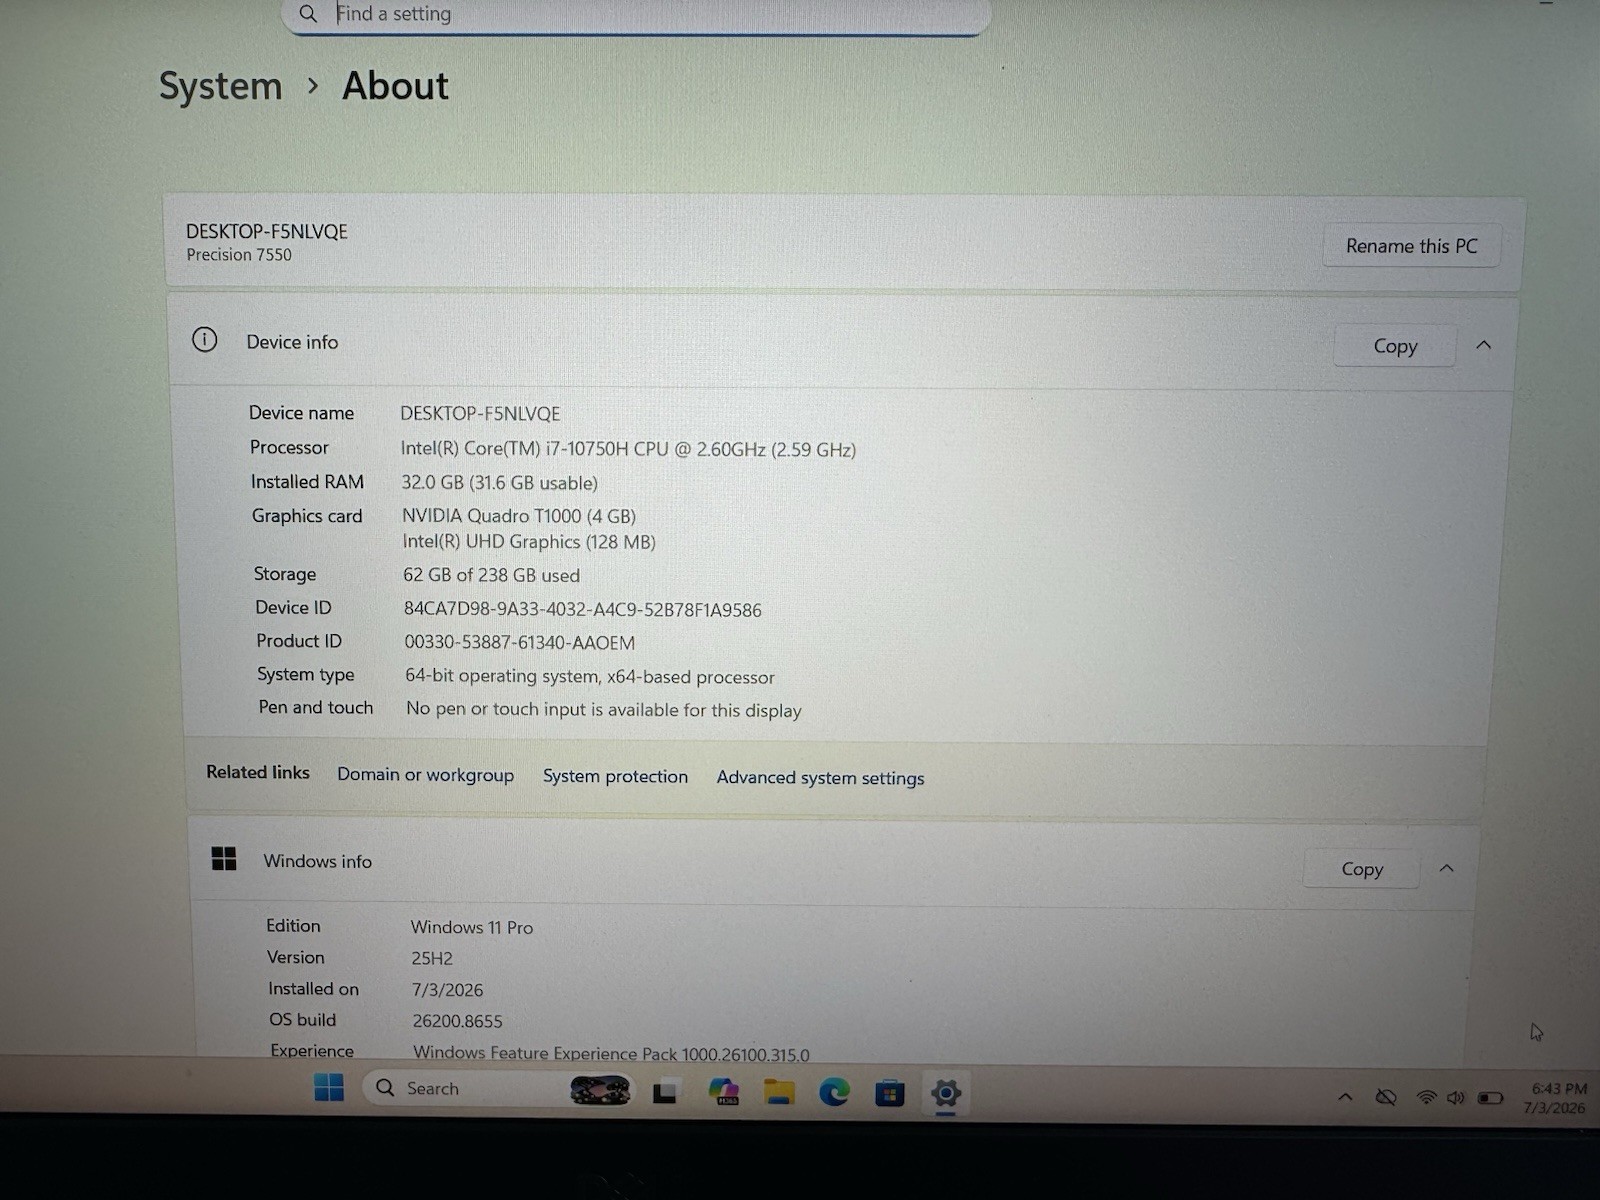Click the OS build value 26200.8655
The width and height of the screenshot is (1600, 1200).
point(457,1021)
